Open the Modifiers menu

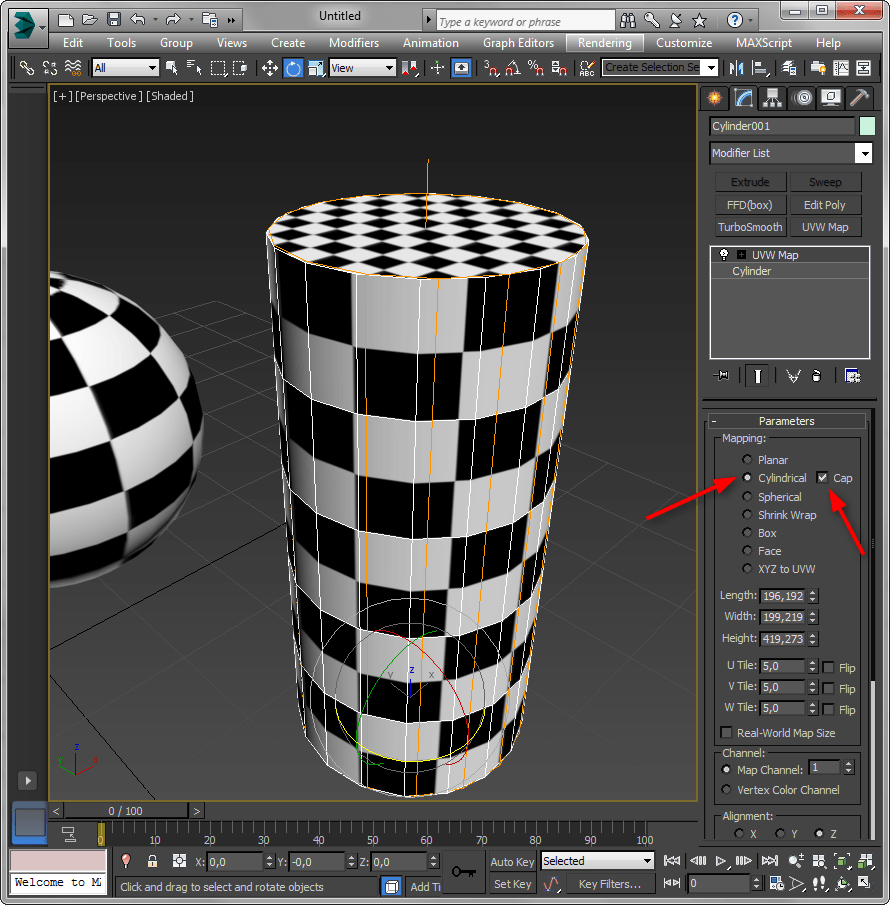coord(354,43)
